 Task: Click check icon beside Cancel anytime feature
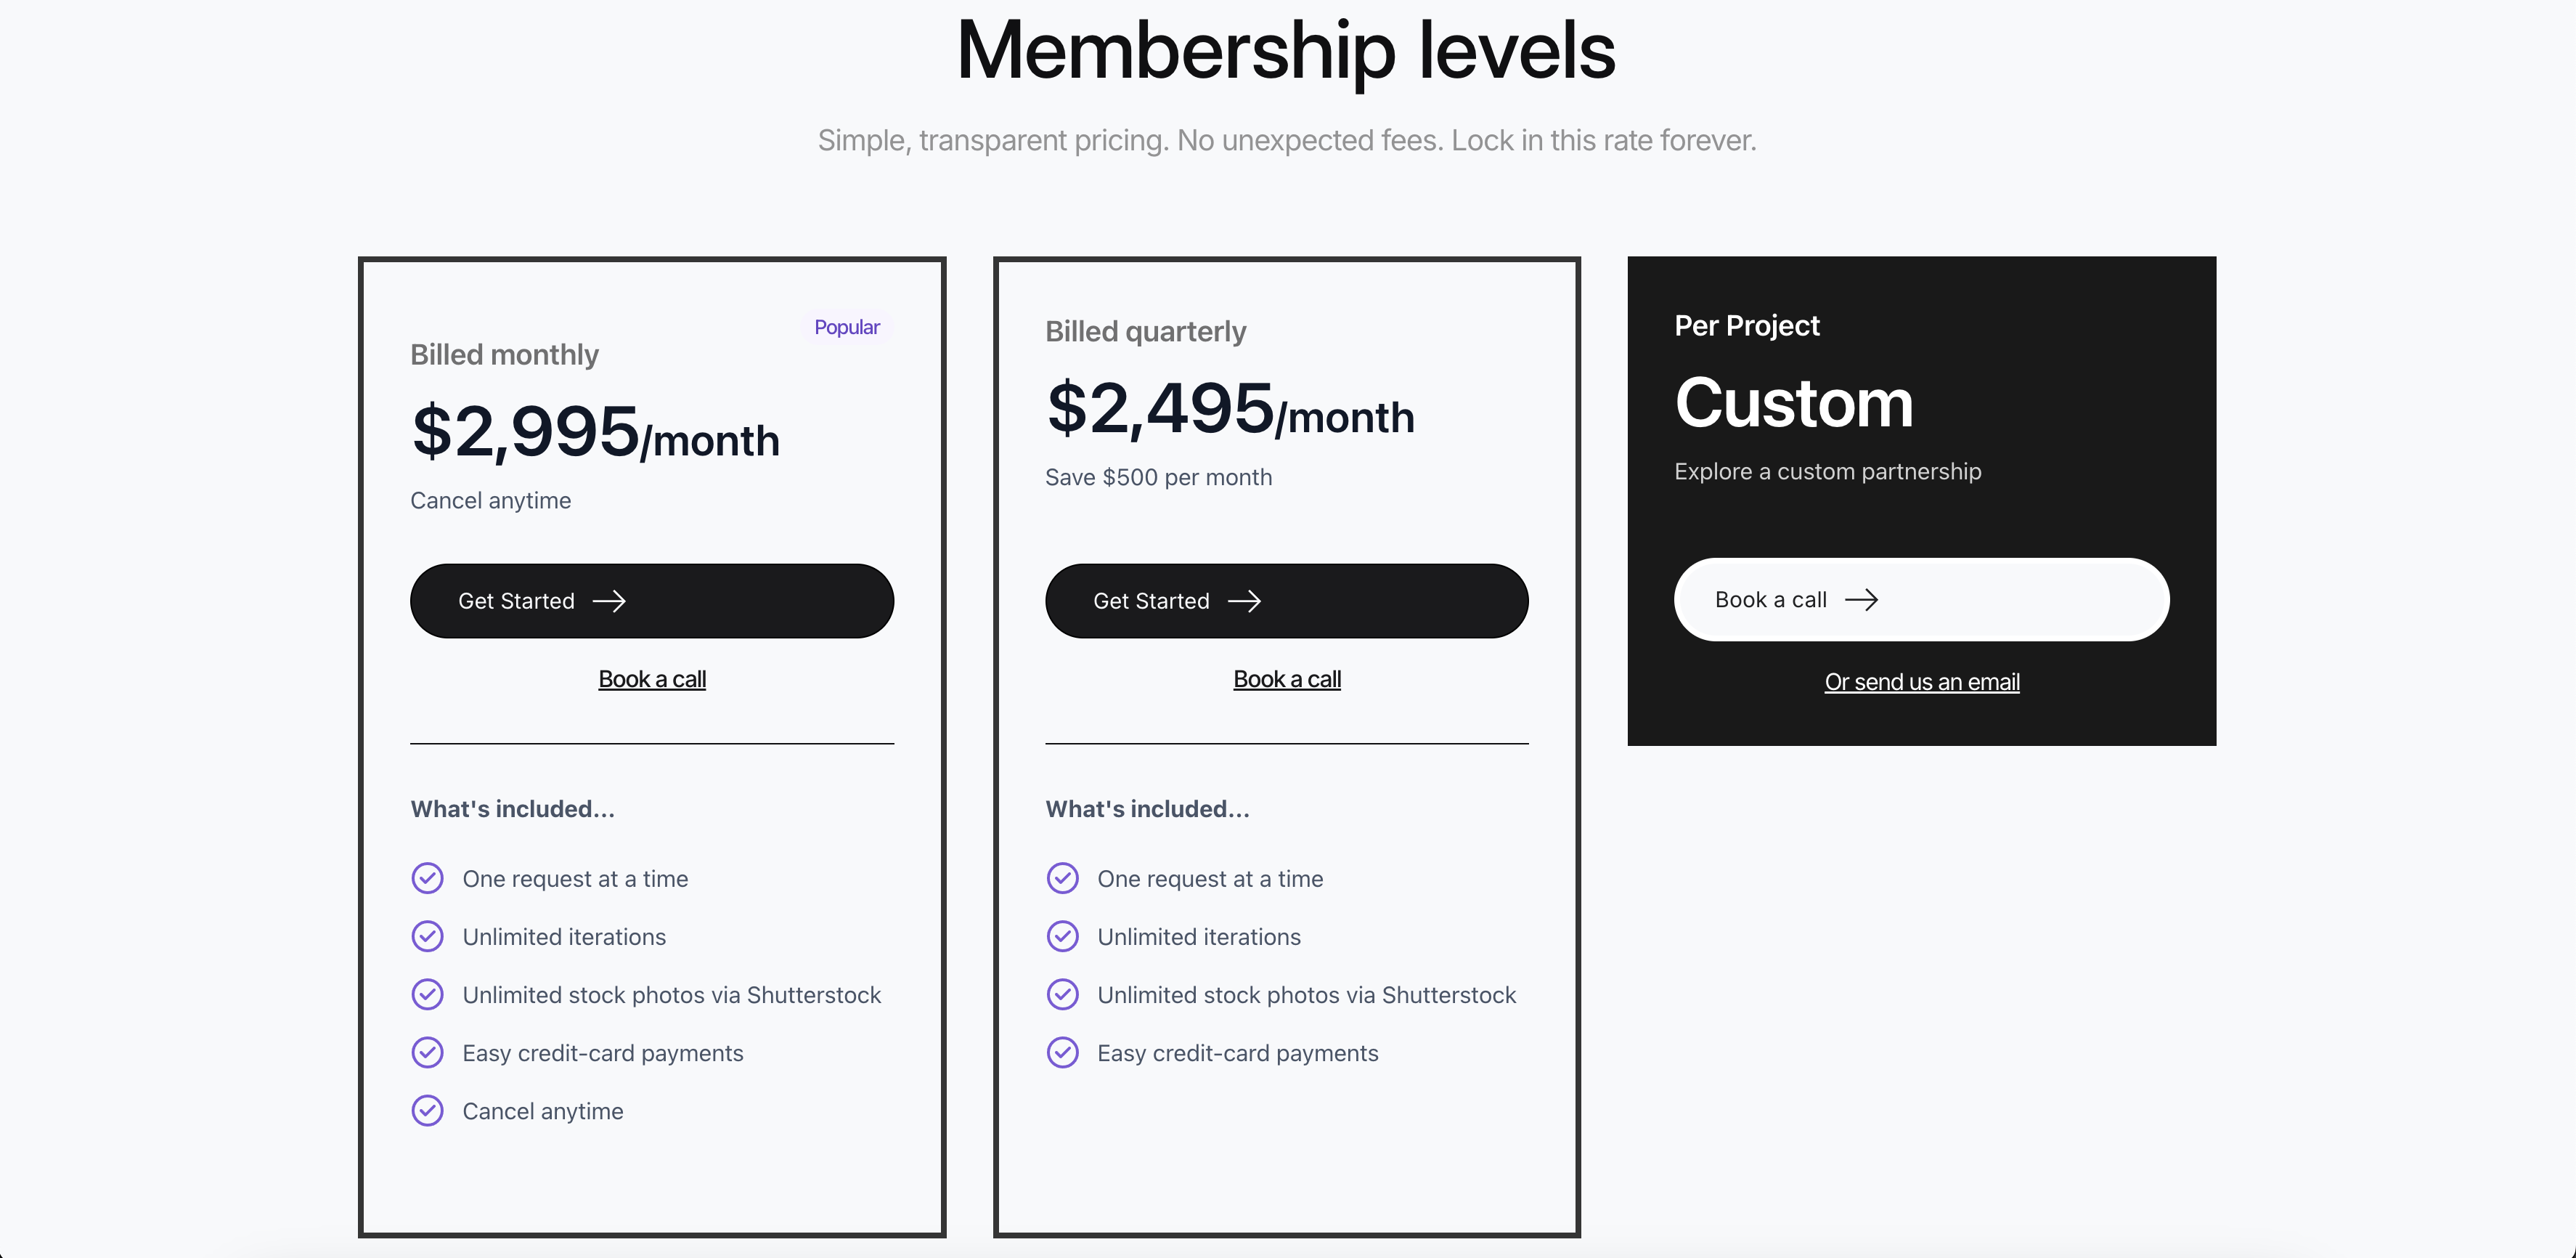point(427,1110)
